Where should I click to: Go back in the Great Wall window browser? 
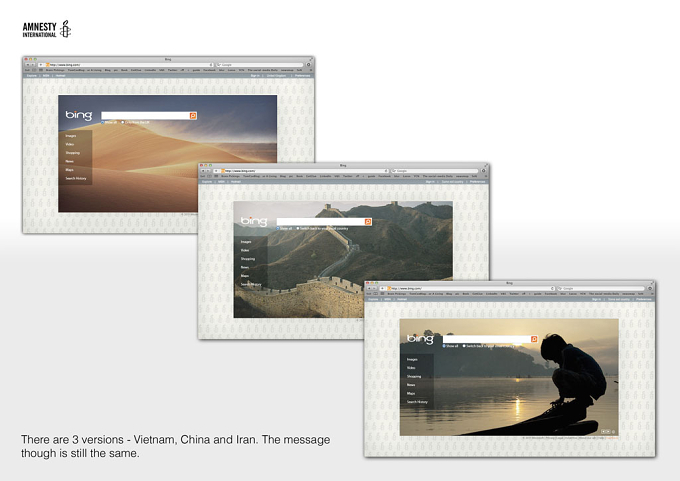point(203,171)
